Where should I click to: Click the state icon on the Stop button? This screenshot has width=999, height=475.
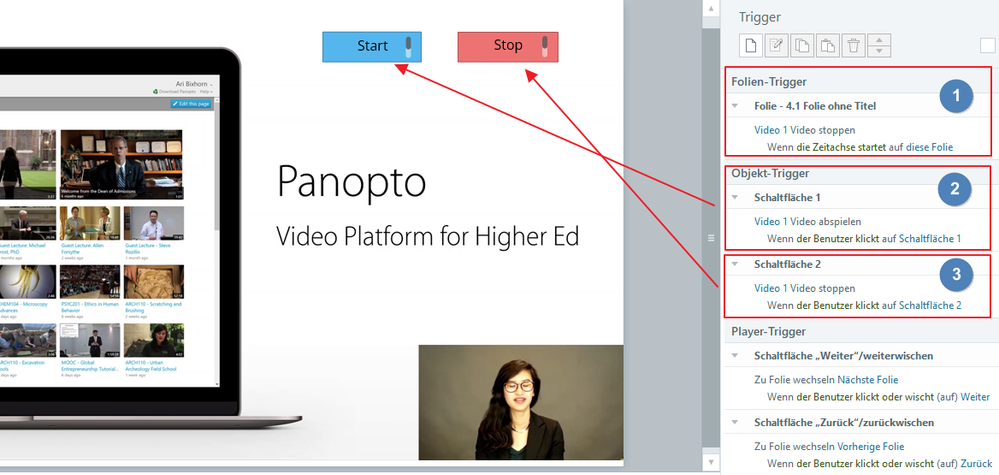(545, 47)
